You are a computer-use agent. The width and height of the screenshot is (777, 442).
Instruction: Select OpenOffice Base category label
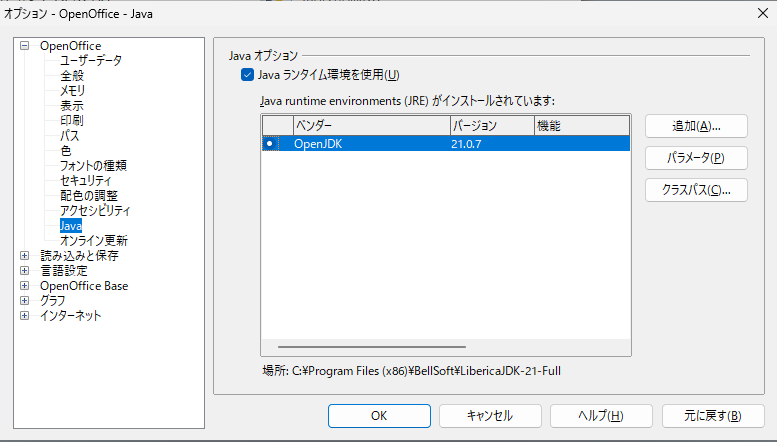click(84, 286)
